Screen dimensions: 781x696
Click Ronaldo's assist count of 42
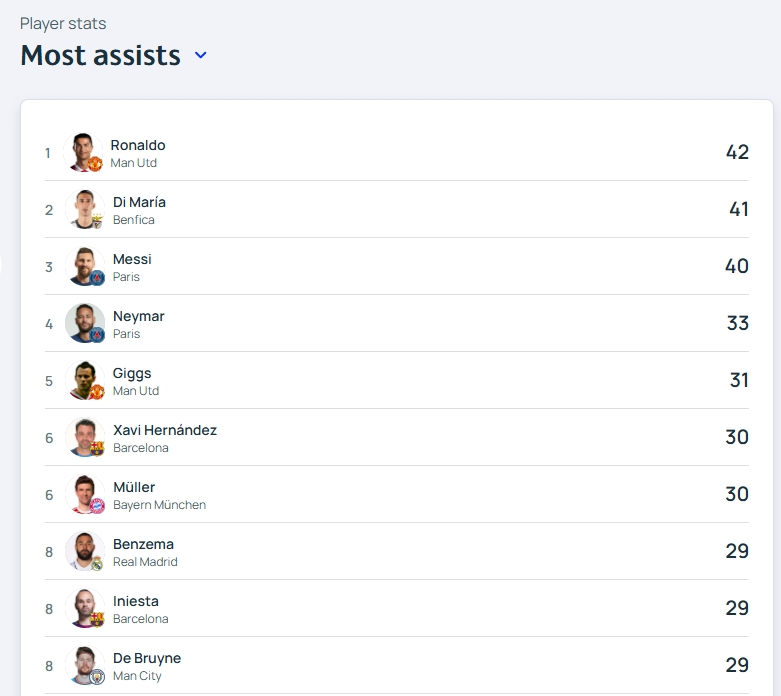[x=737, y=152]
